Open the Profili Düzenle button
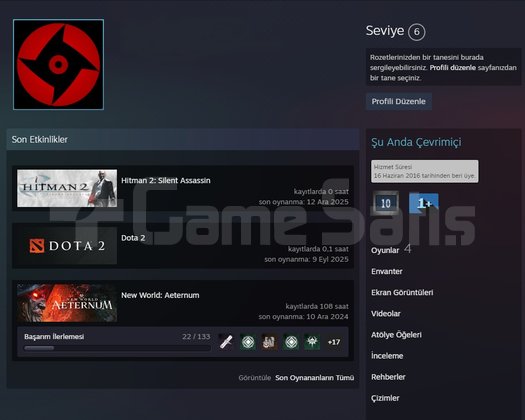Viewport: 525px width, 420px height. point(398,101)
